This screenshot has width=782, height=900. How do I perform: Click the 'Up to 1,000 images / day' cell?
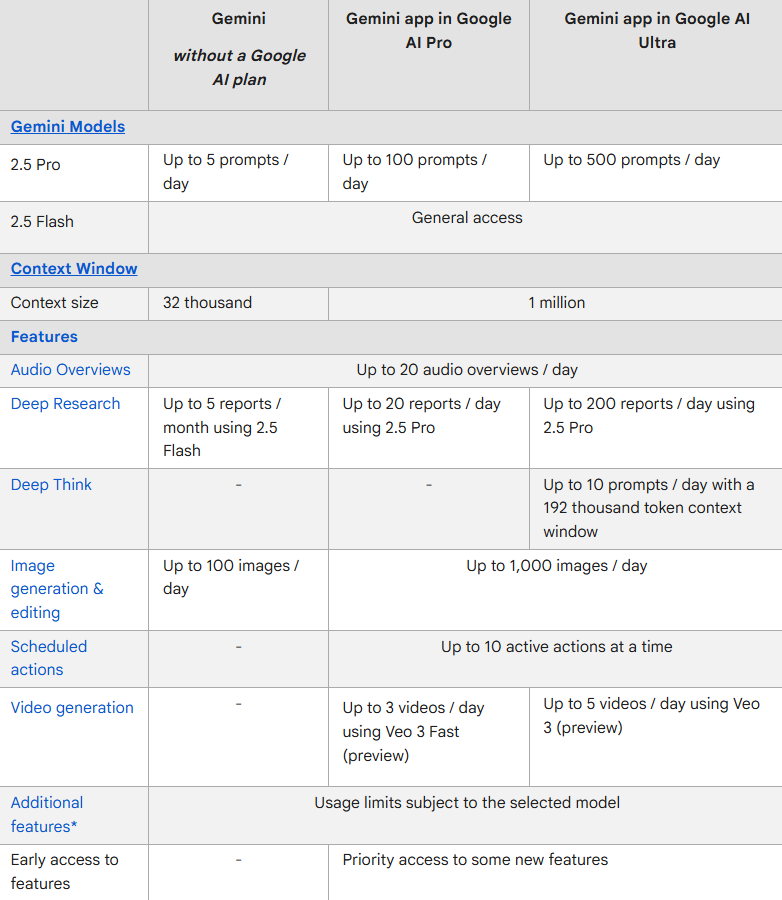pos(557,566)
